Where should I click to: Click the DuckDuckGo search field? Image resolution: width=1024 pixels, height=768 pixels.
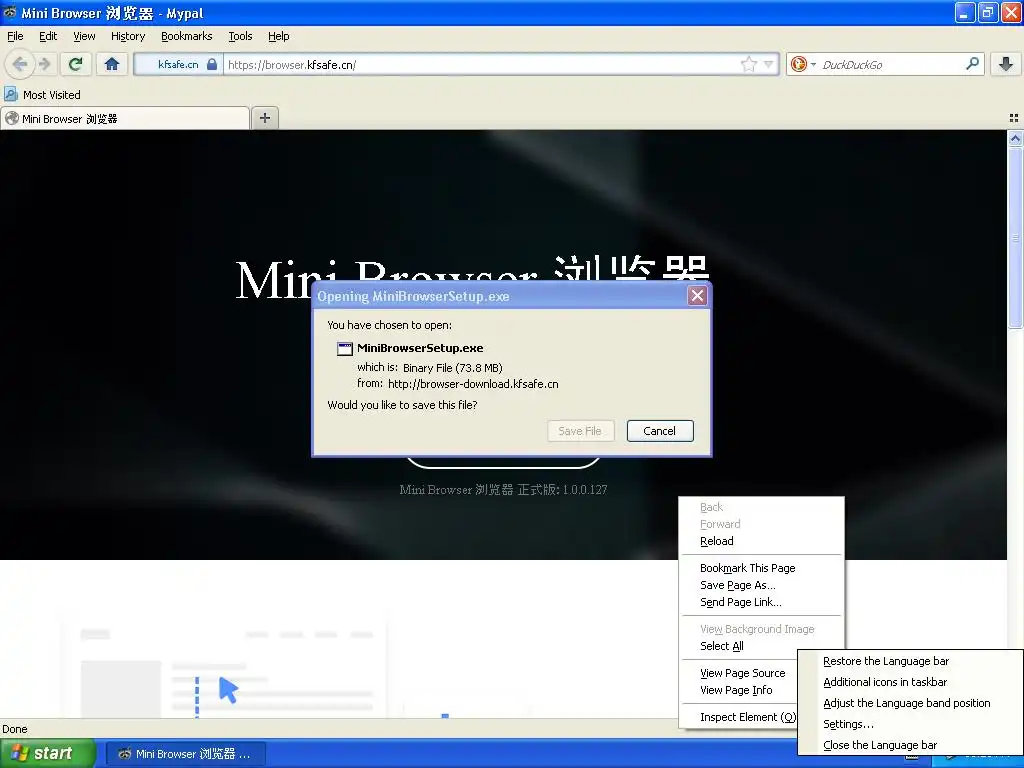(x=890, y=64)
